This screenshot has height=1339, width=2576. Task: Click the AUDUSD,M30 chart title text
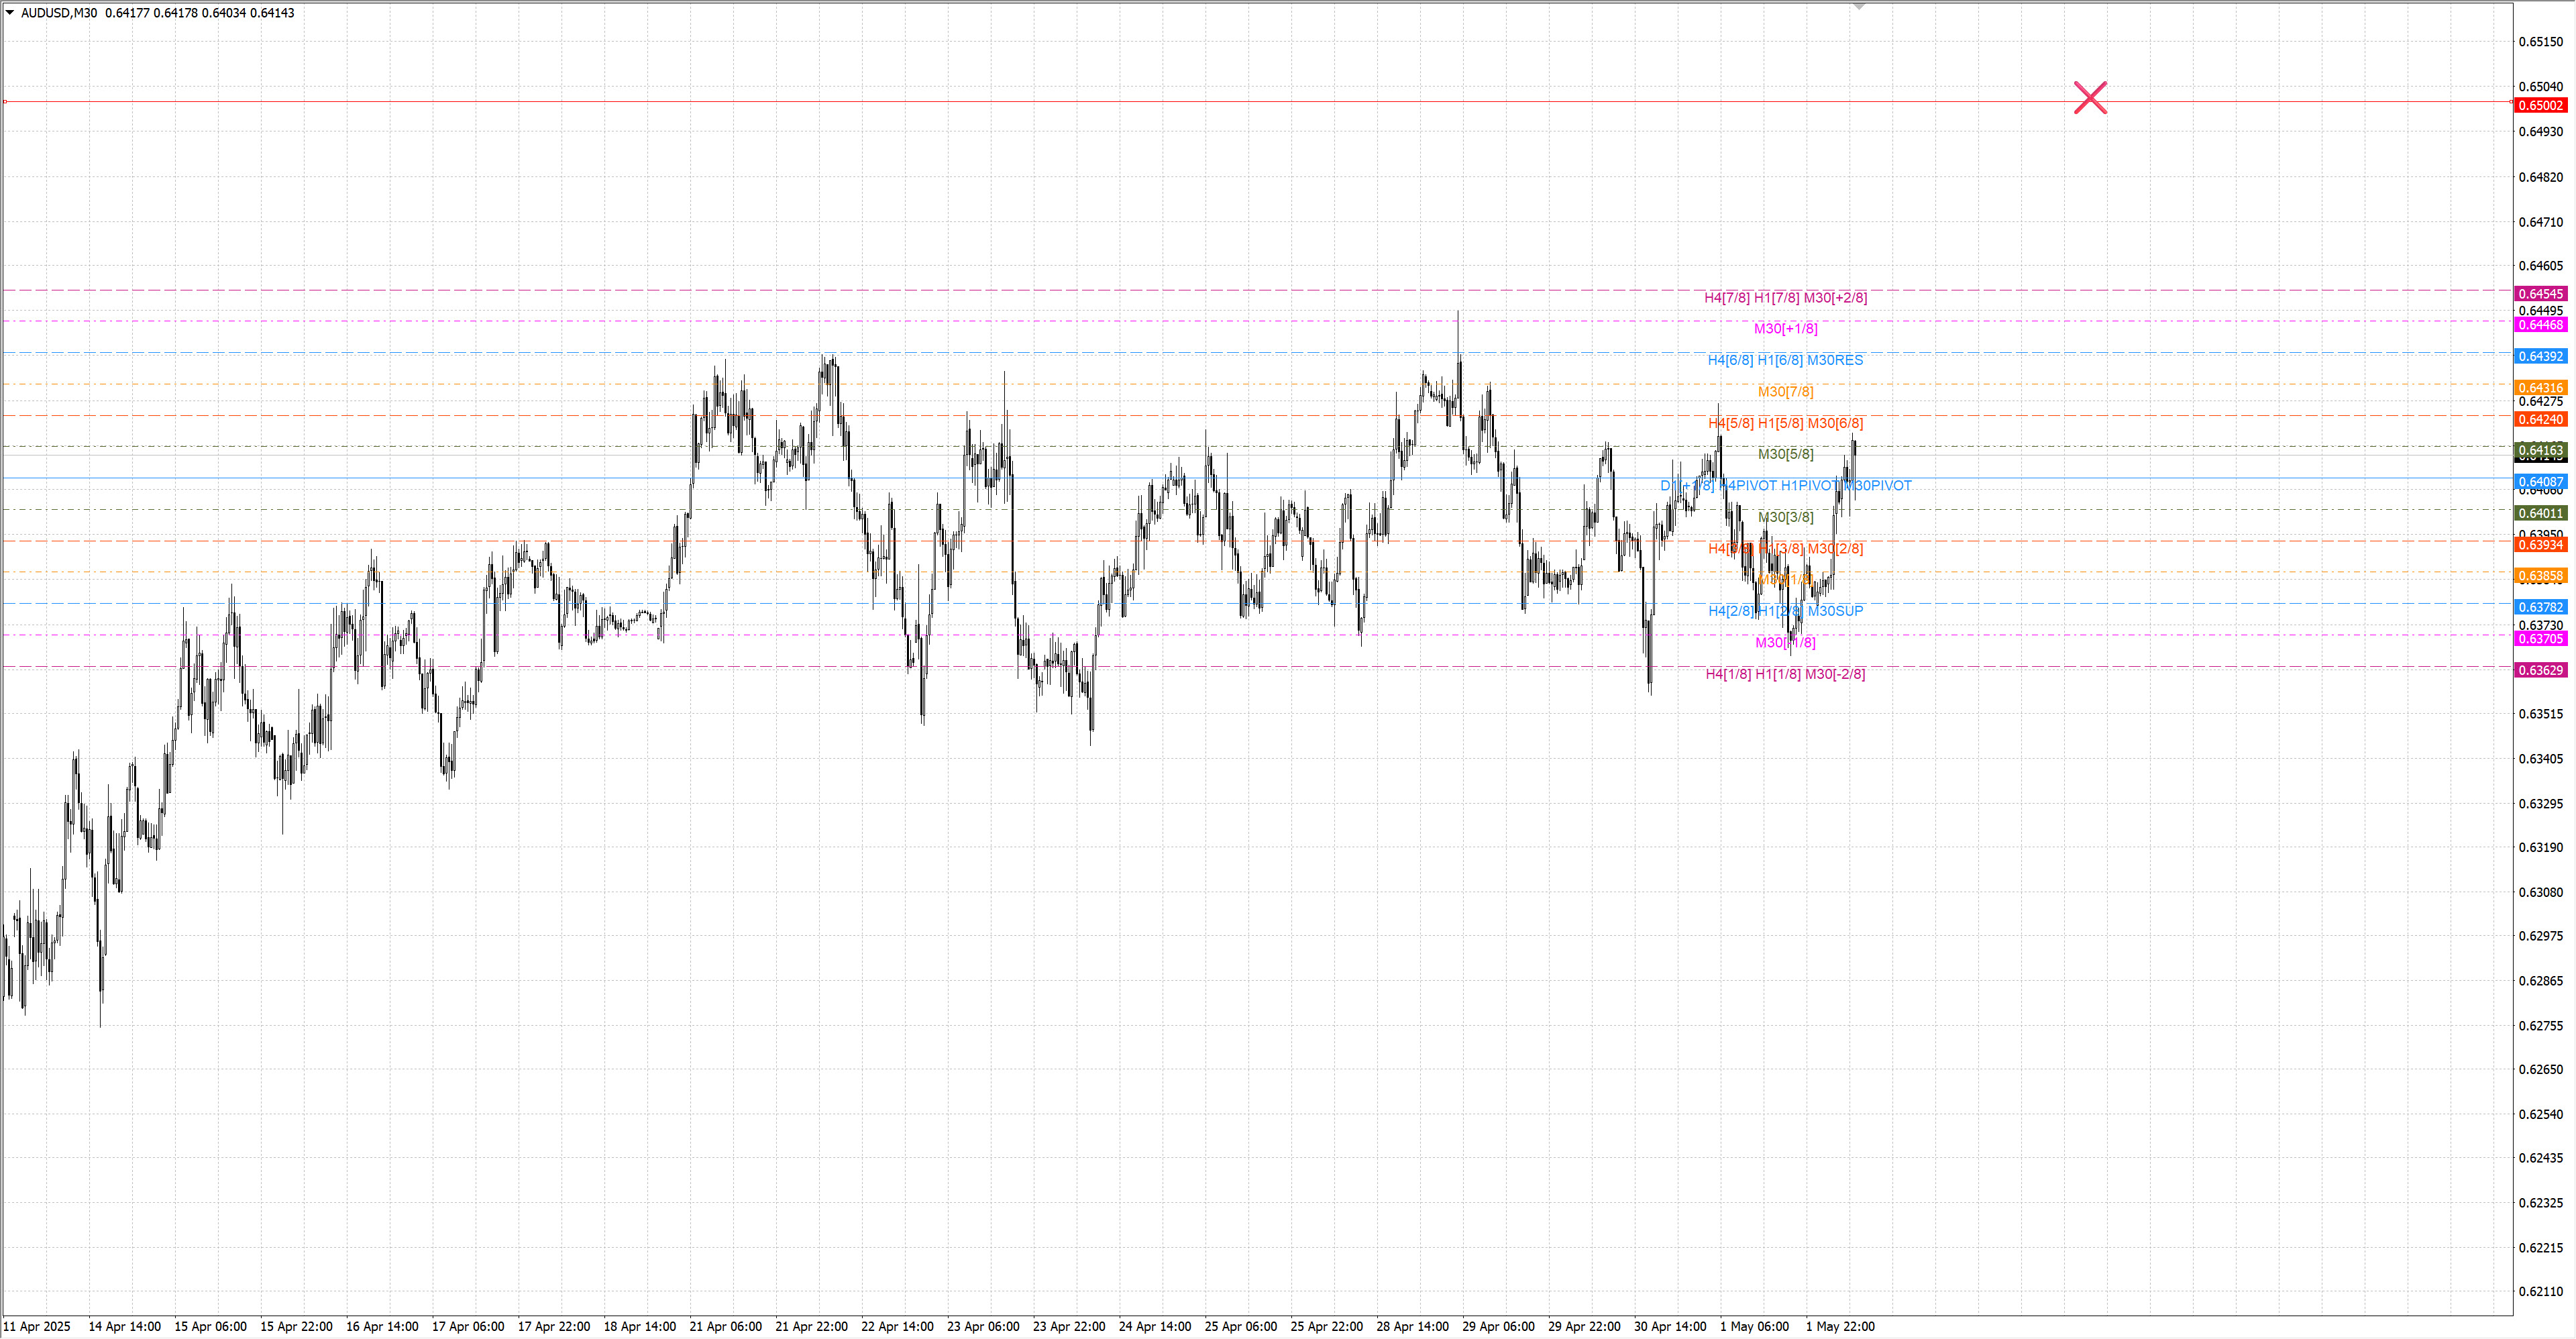click(59, 13)
